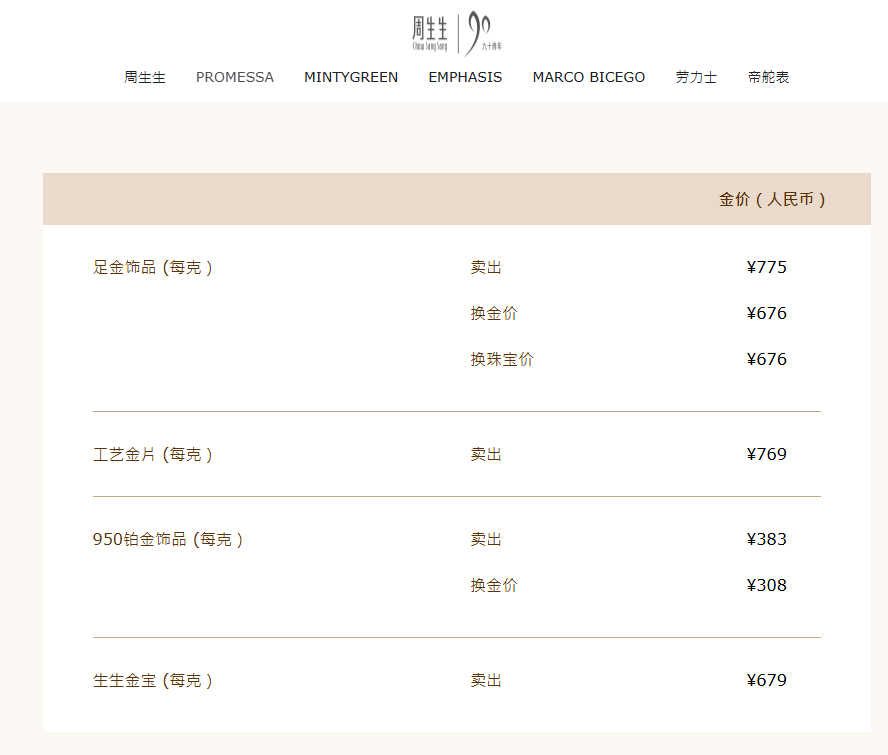
Task: Click the 金价（人民币）column header
Action: (772, 199)
